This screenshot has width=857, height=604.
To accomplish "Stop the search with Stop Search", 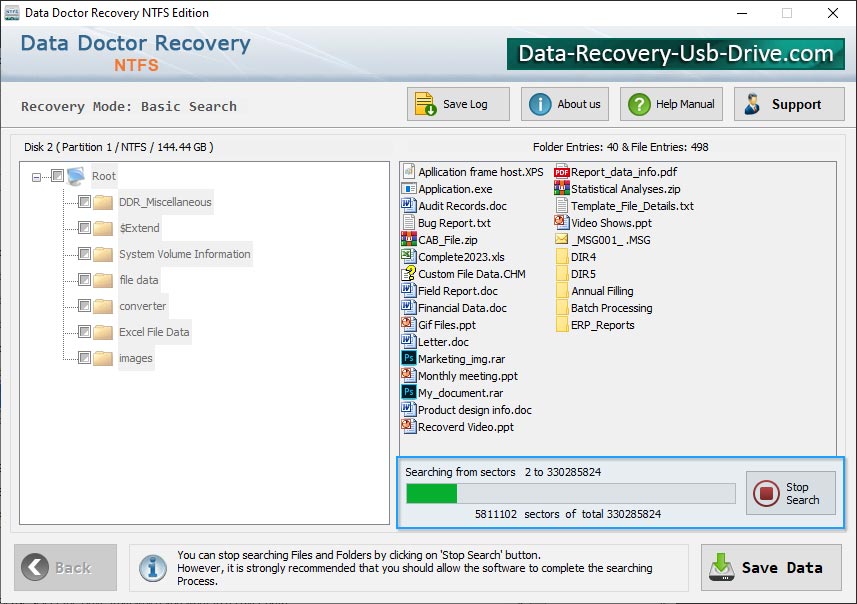I will (791, 493).
